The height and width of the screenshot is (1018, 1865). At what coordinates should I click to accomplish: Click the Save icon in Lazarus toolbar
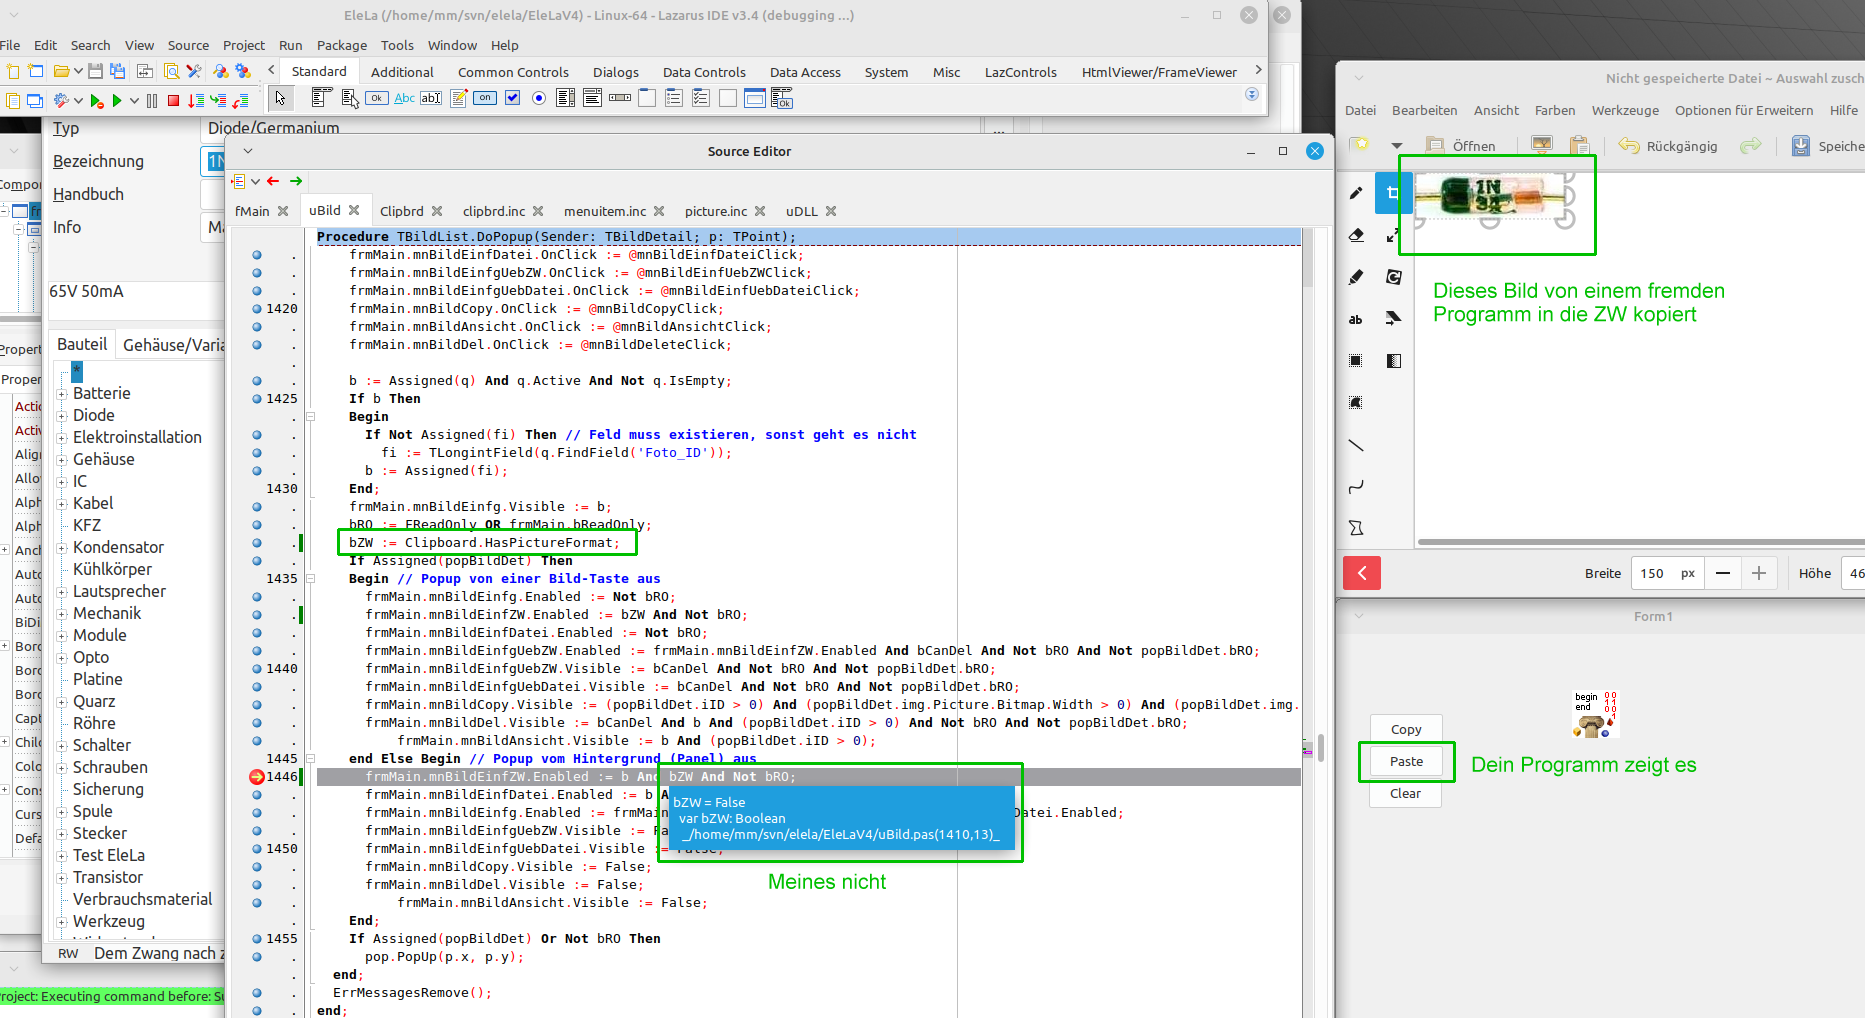(95, 71)
